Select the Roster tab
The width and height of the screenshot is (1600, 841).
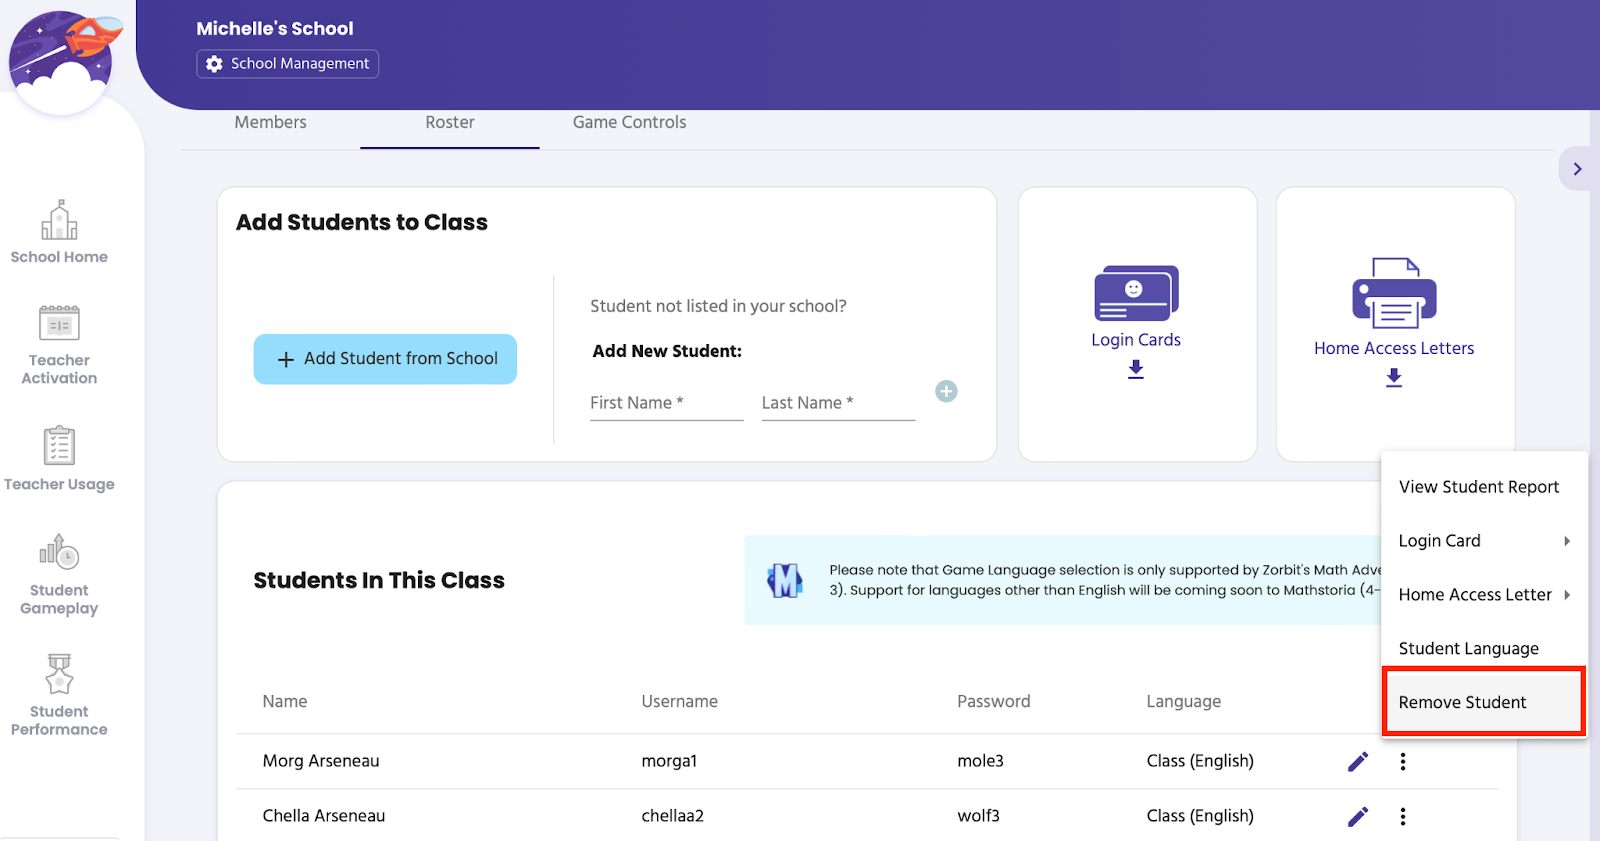click(x=450, y=122)
